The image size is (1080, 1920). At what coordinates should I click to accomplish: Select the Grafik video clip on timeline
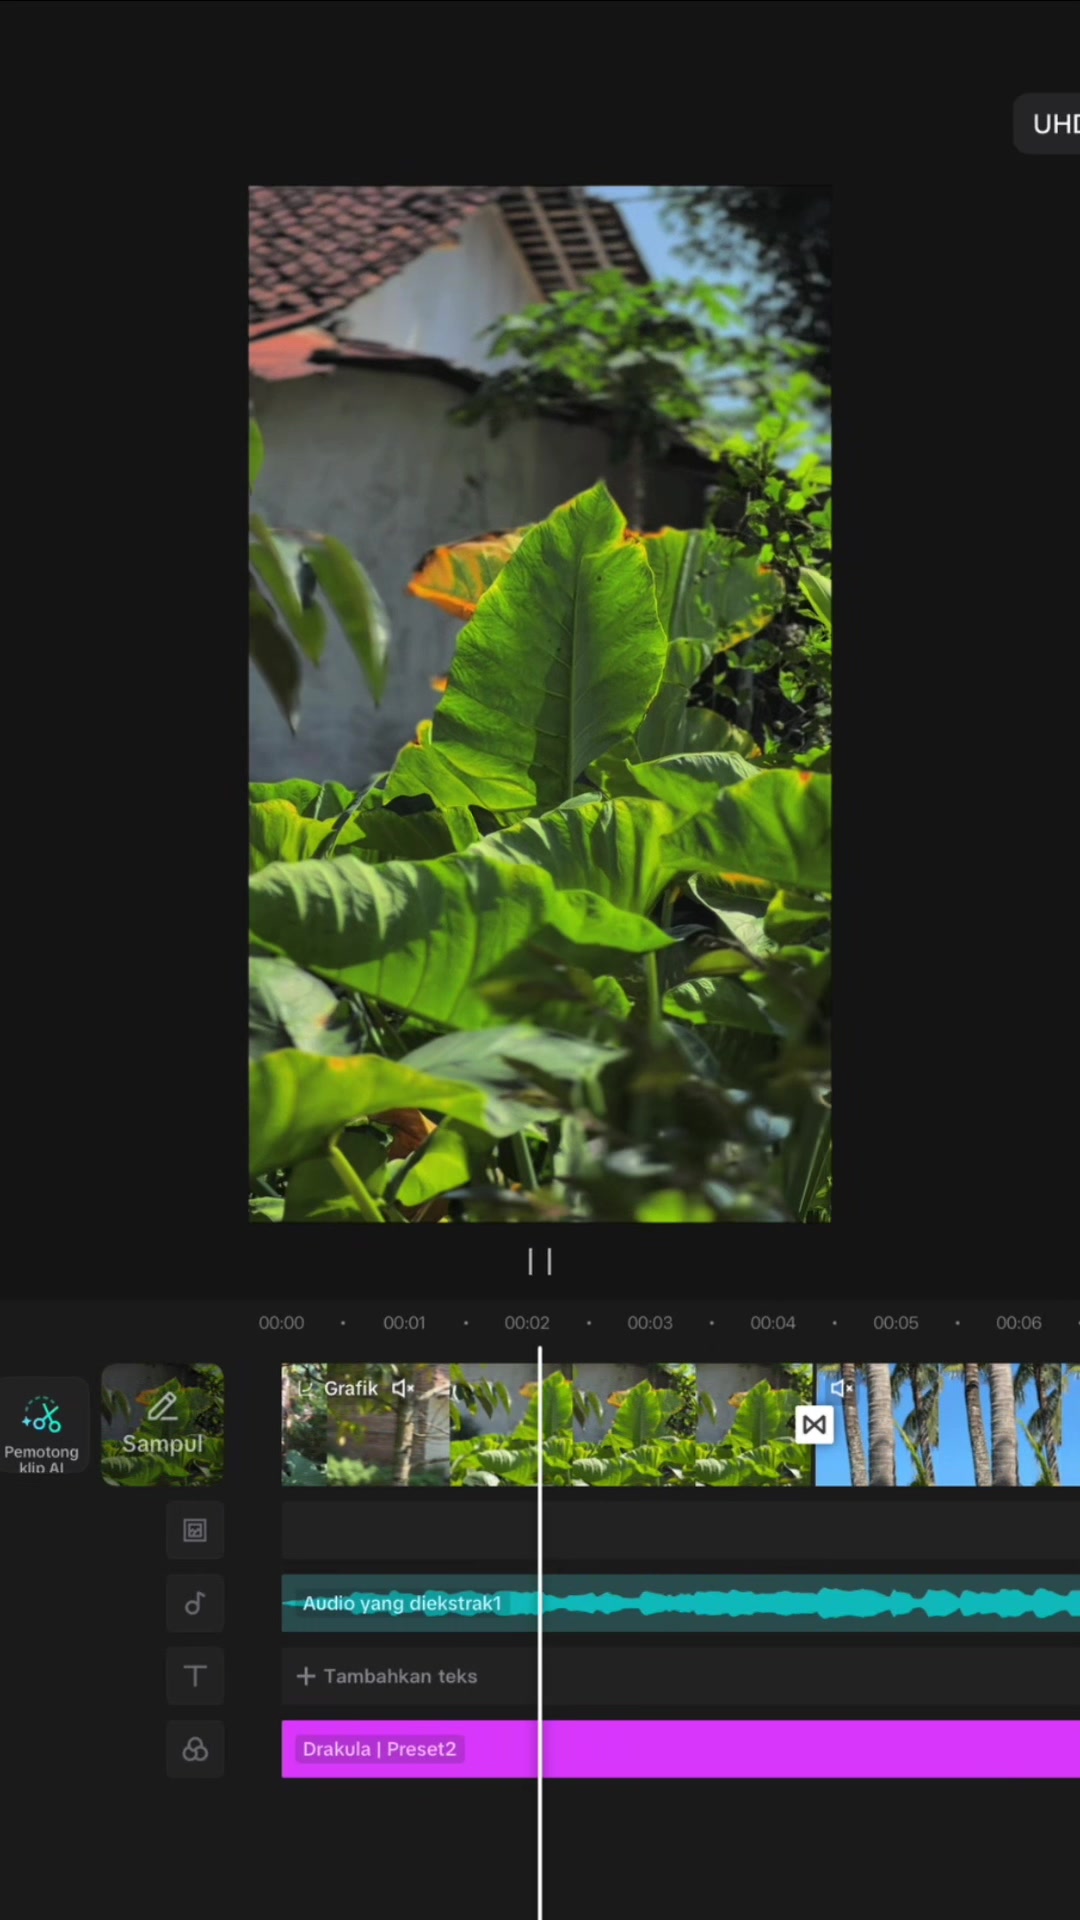point(547,1424)
